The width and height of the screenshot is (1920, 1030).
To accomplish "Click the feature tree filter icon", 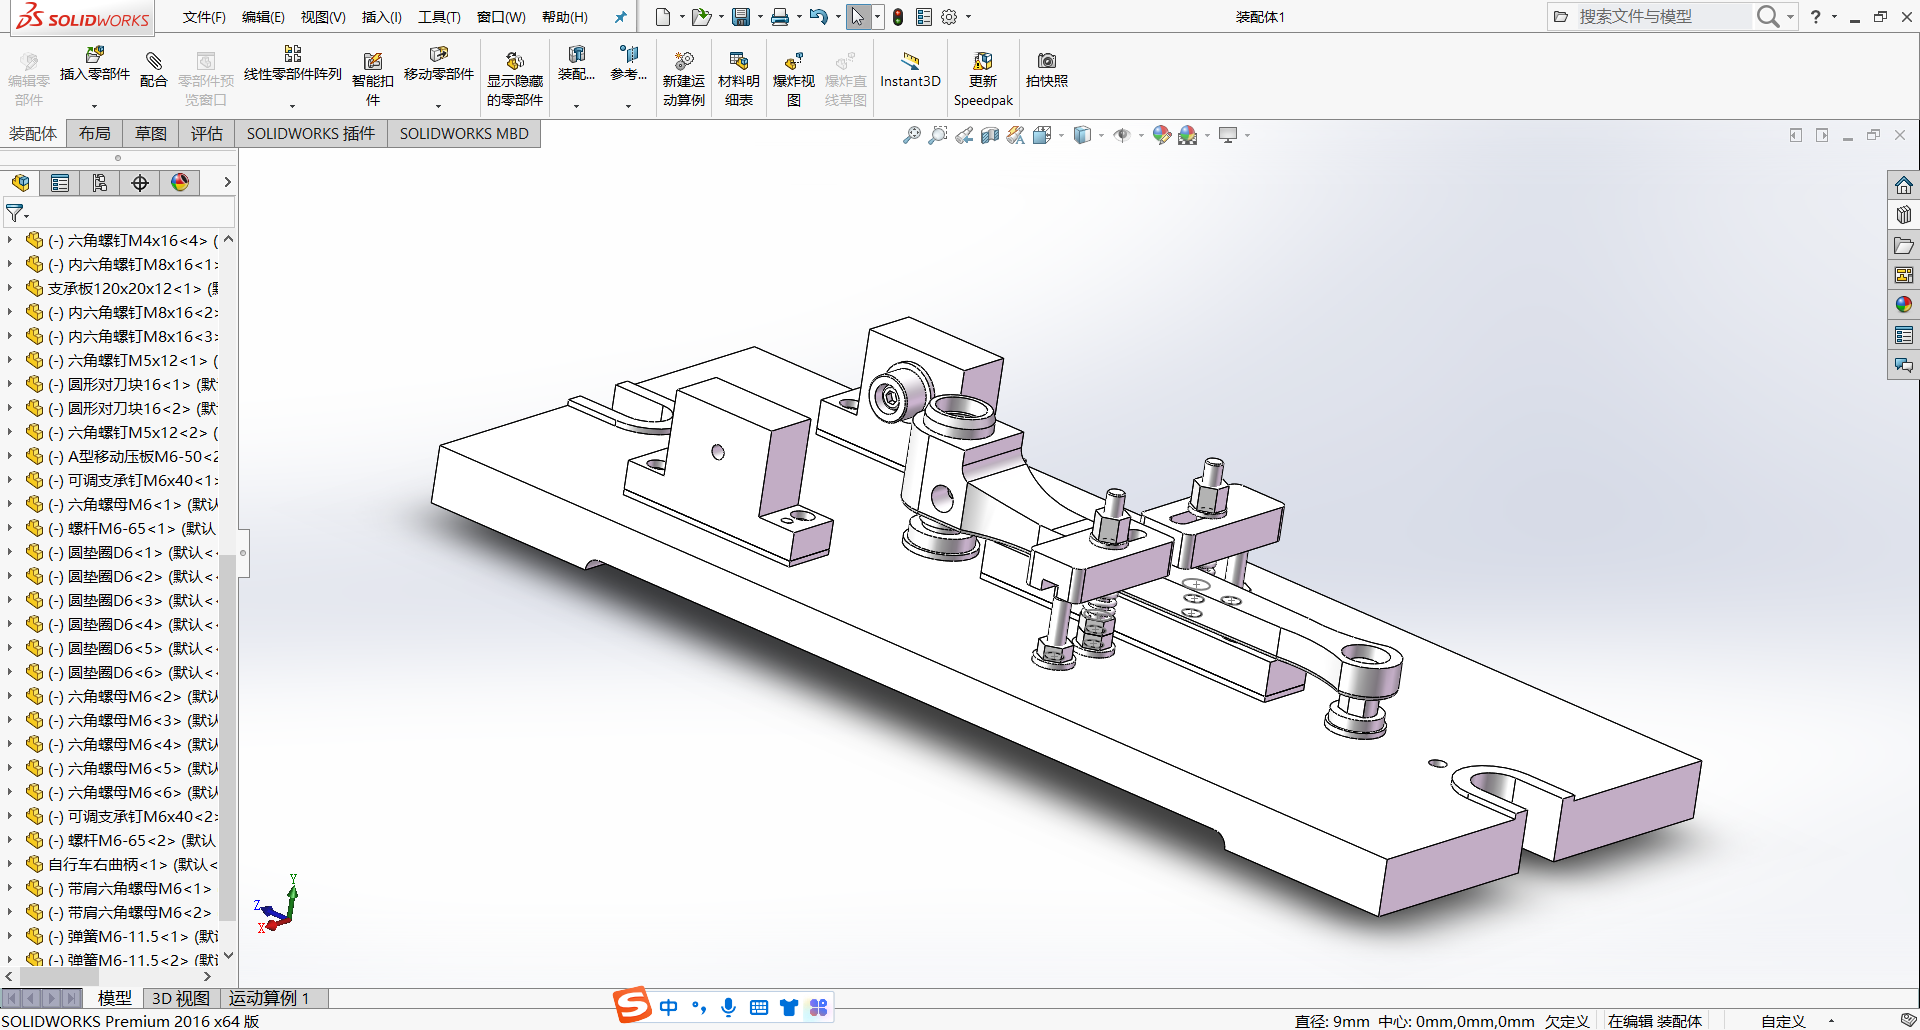I will (15, 213).
